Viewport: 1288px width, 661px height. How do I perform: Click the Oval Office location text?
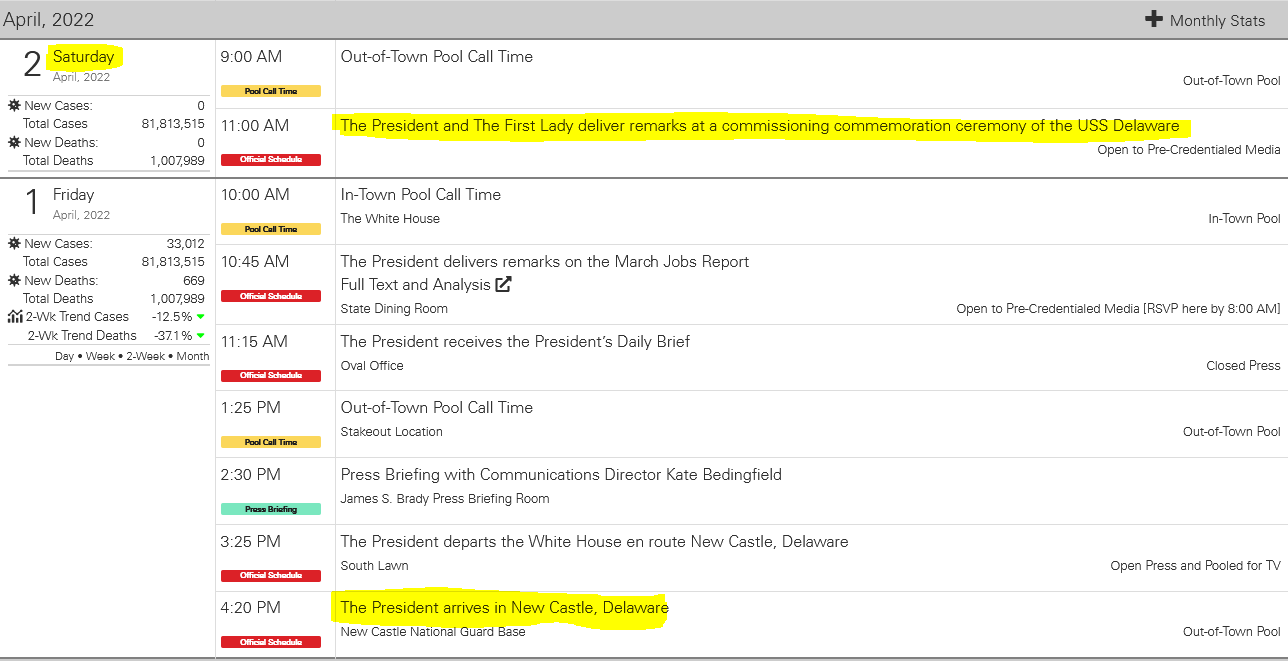(372, 366)
